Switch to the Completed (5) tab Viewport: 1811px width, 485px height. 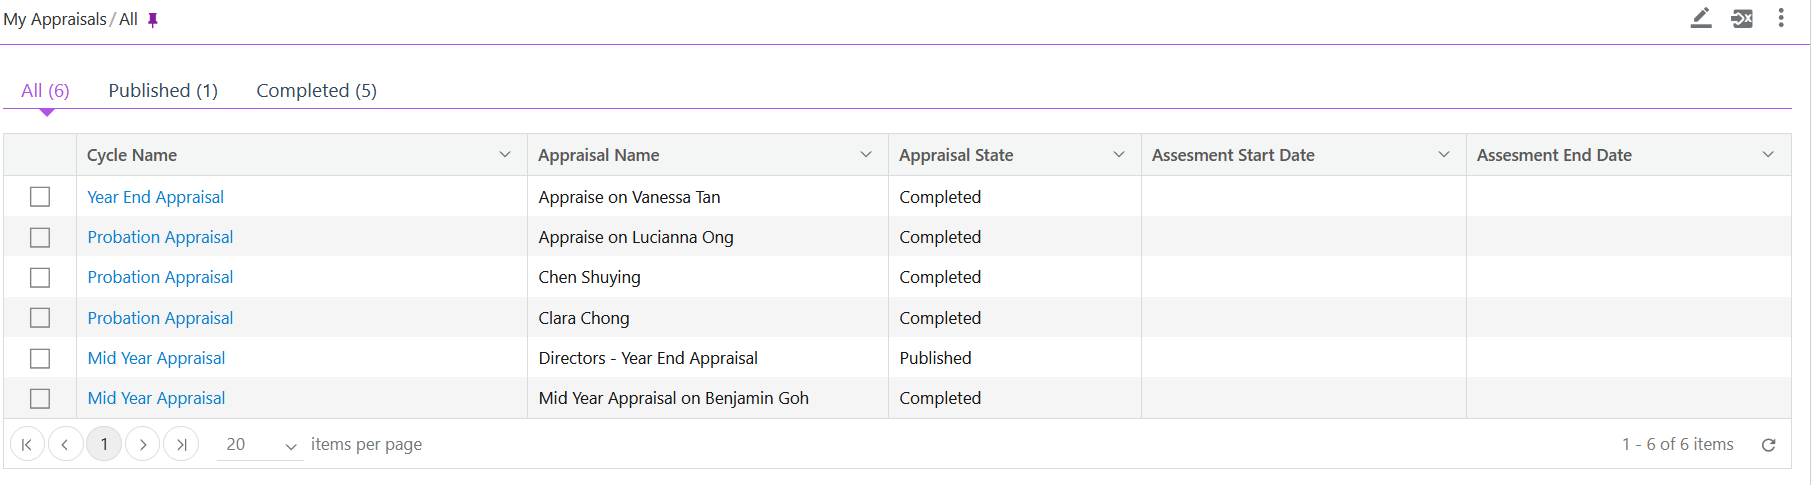pos(316,91)
